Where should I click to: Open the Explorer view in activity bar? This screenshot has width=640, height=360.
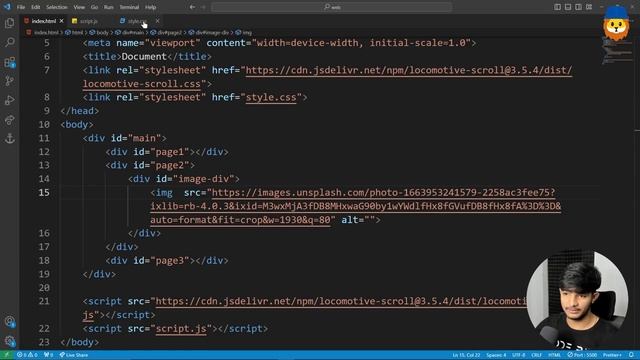[9, 23]
